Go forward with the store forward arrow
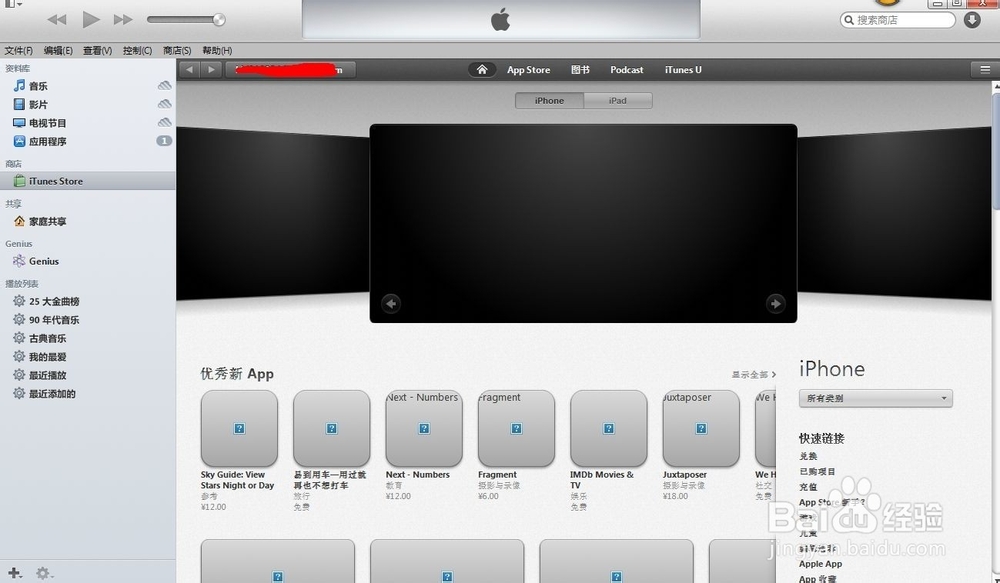This screenshot has width=1000, height=583. click(211, 70)
